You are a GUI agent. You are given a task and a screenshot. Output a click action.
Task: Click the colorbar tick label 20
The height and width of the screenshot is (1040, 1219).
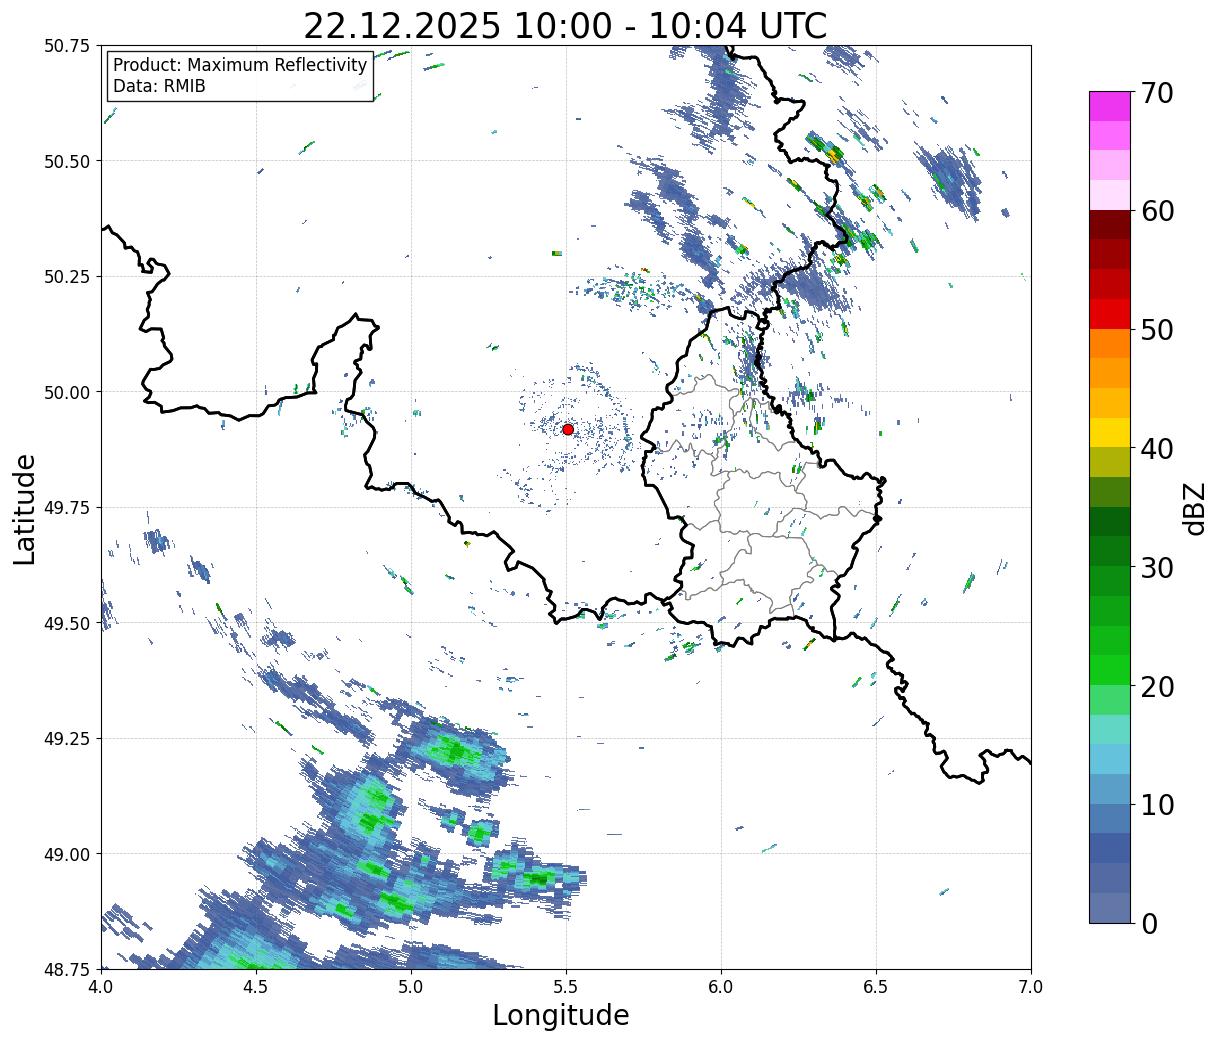1157,686
